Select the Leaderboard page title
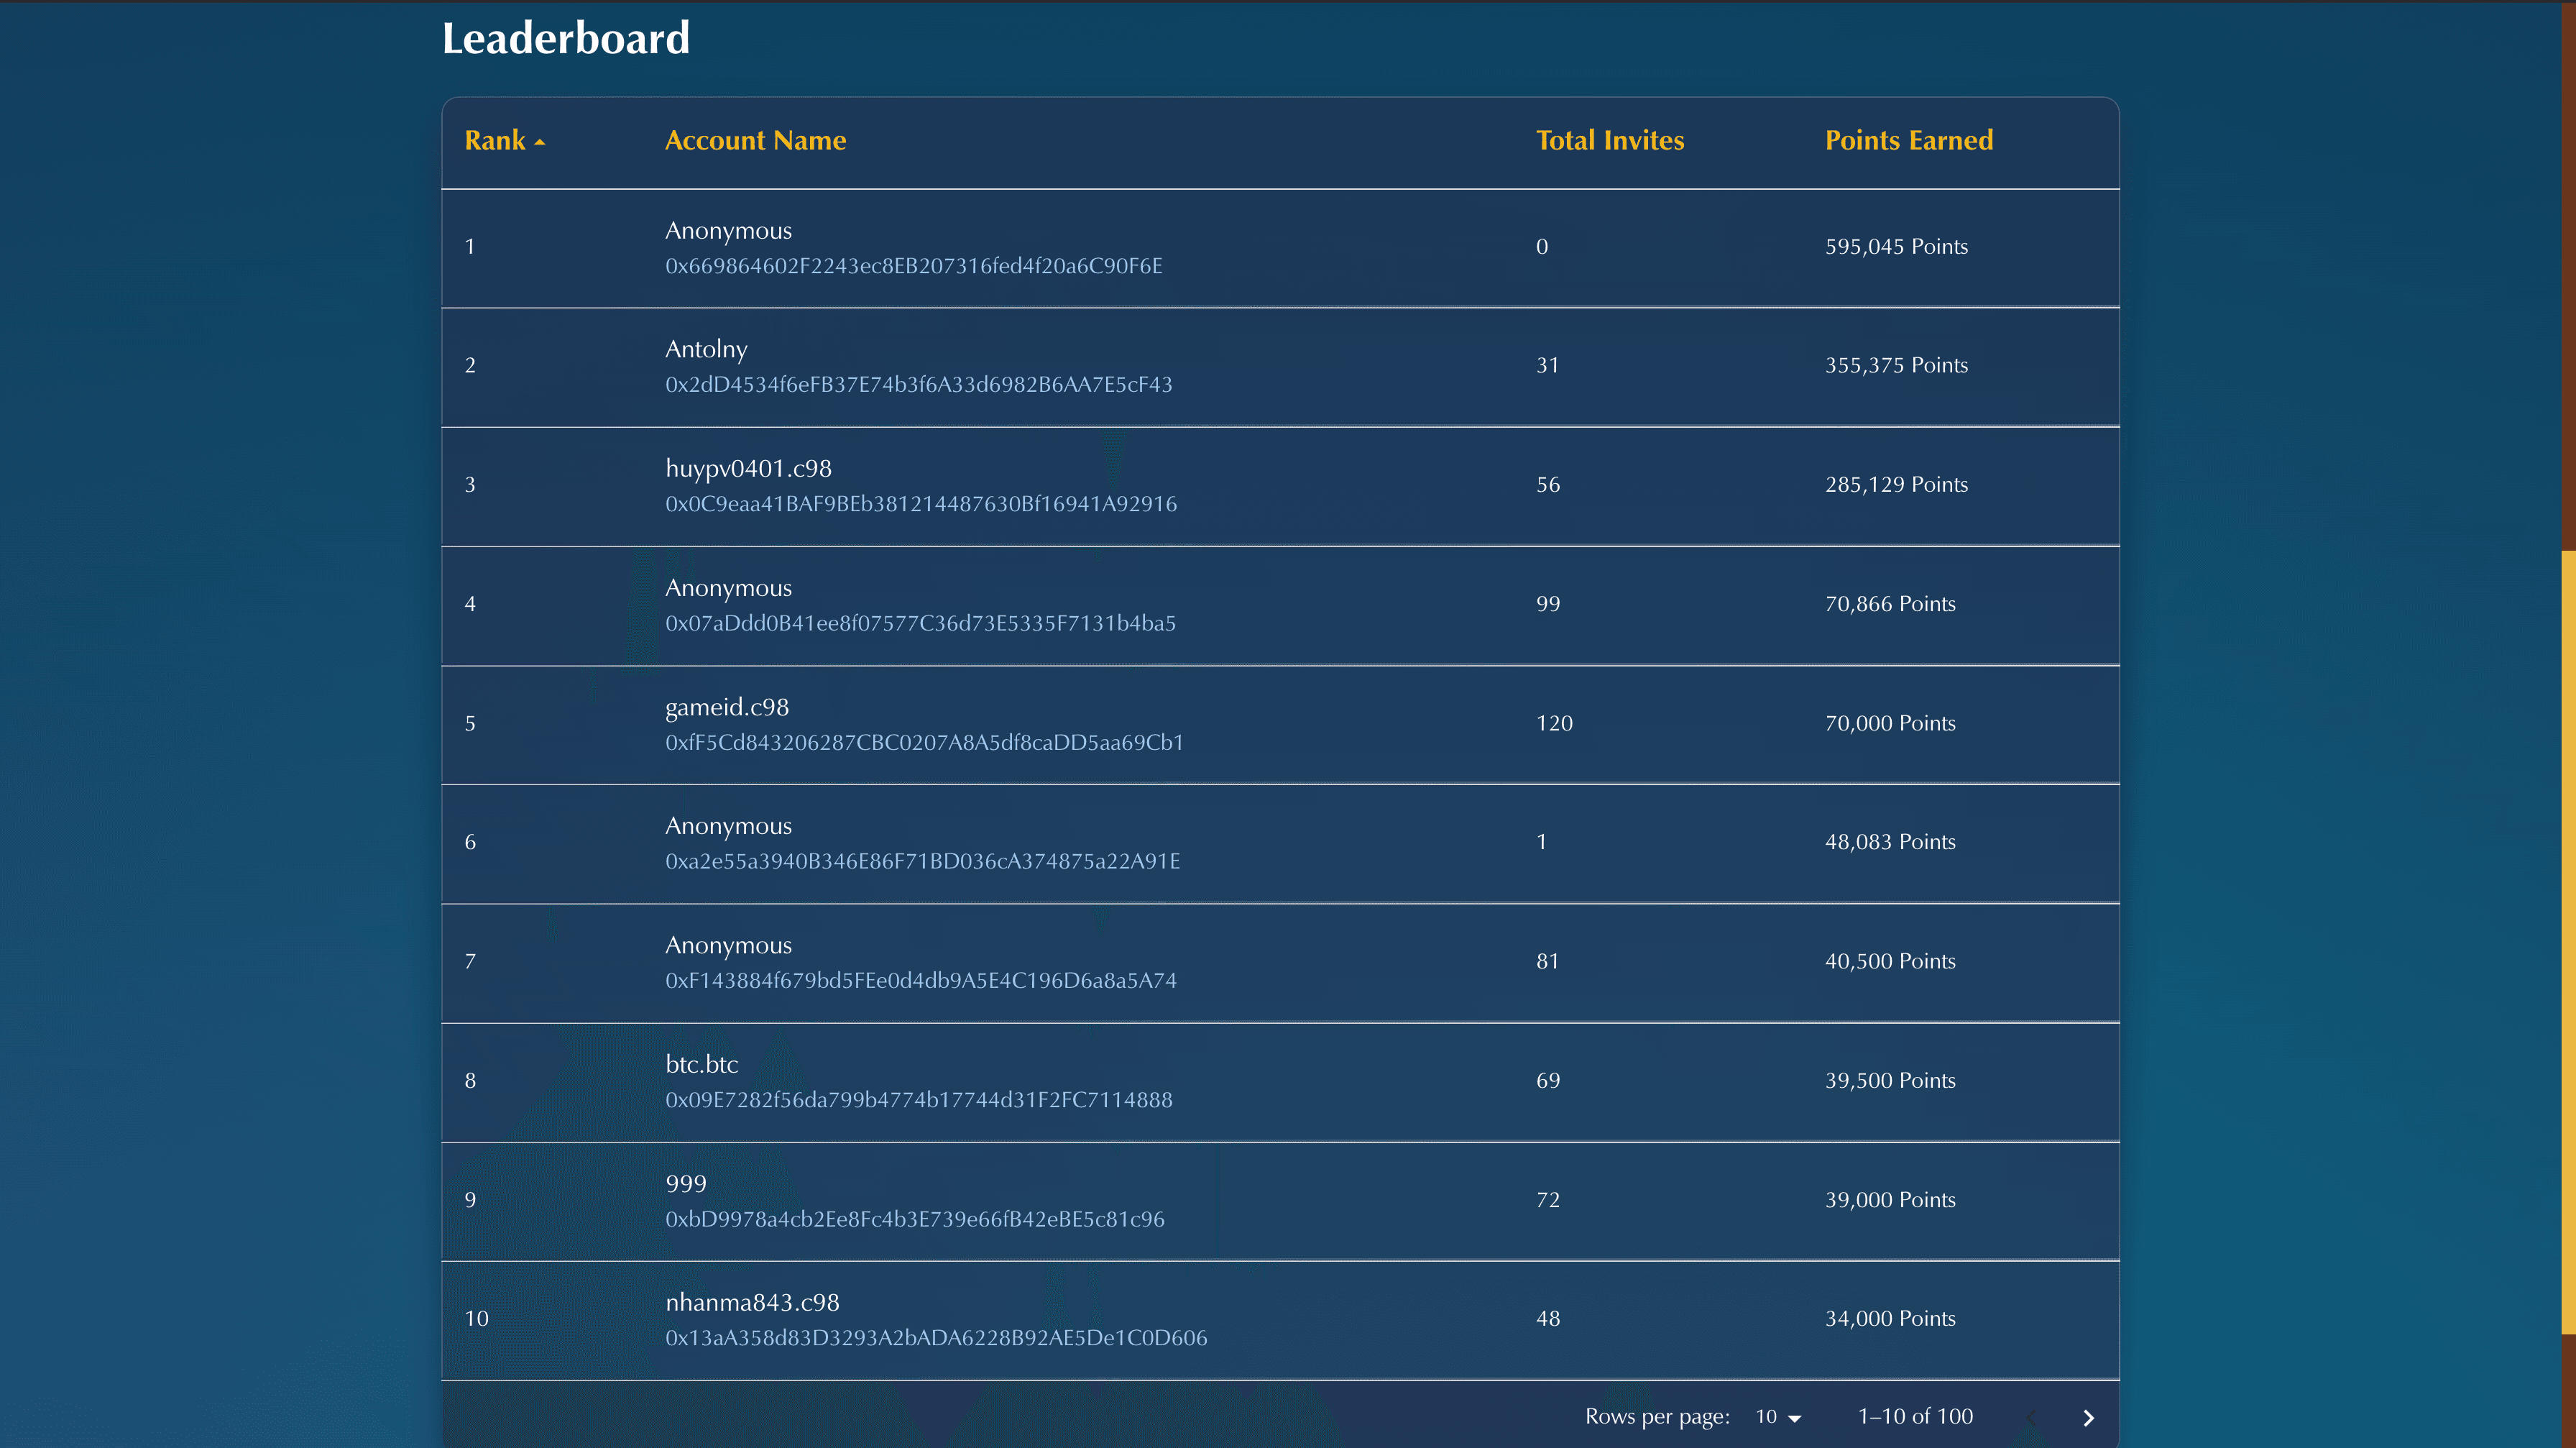2576x1448 pixels. (x=566, y=37)
